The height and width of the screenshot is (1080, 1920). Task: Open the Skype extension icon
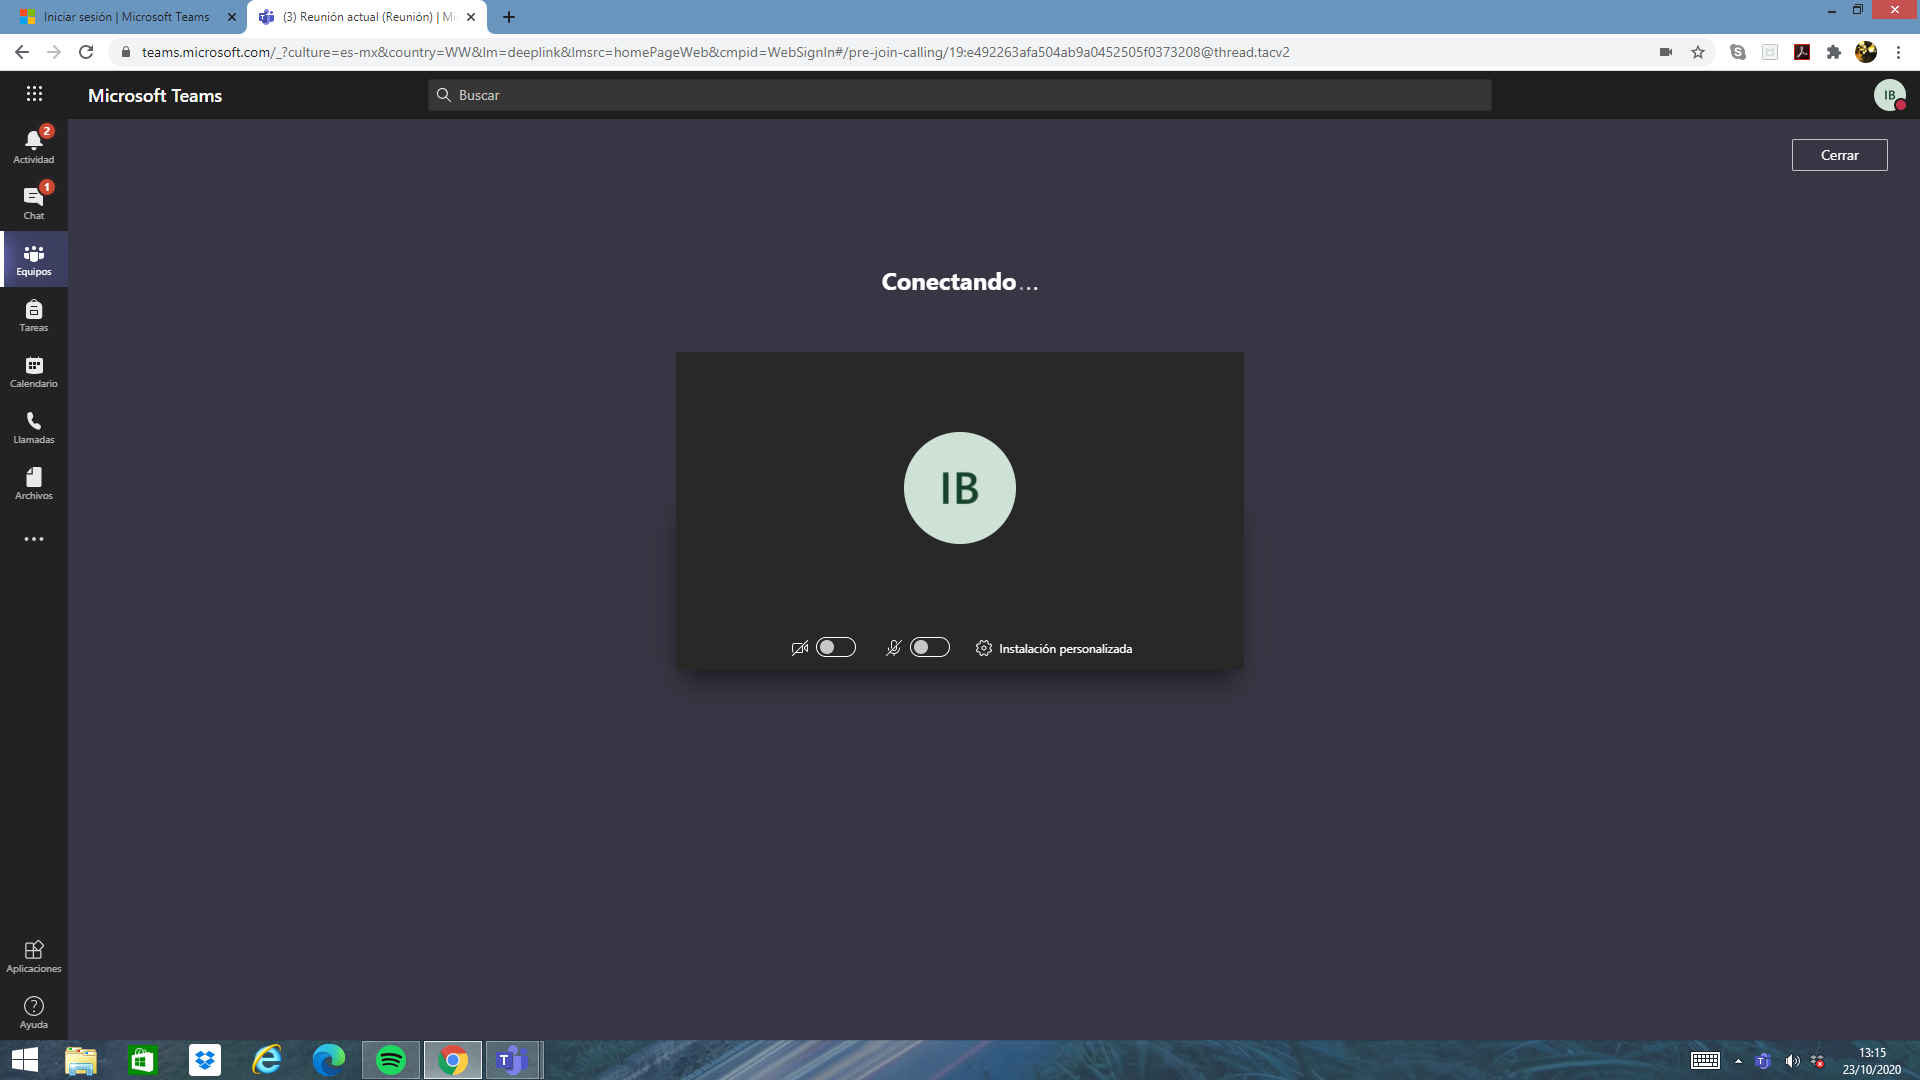click(1738, 52)
